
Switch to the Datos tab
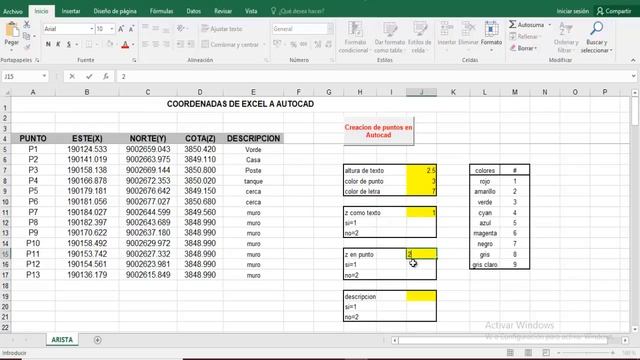[193, 11]
